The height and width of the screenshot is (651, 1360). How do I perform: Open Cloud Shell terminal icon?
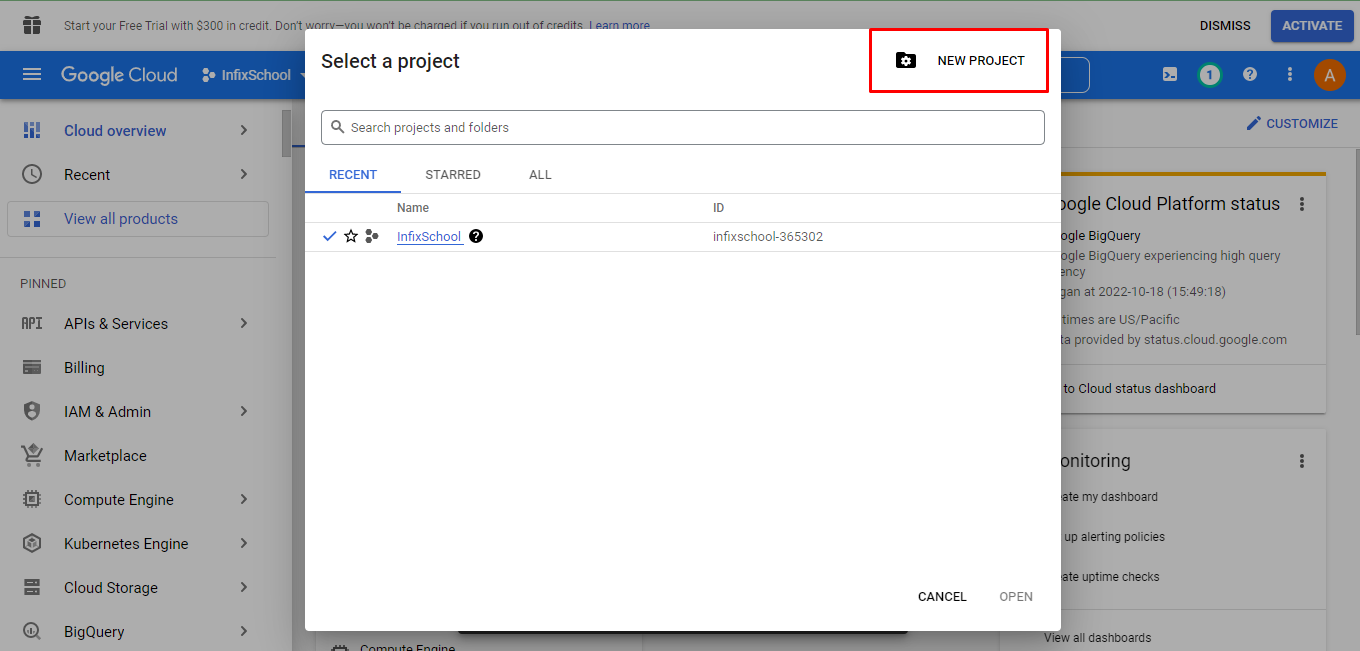pyautogui.click(x=1169, y=75)
